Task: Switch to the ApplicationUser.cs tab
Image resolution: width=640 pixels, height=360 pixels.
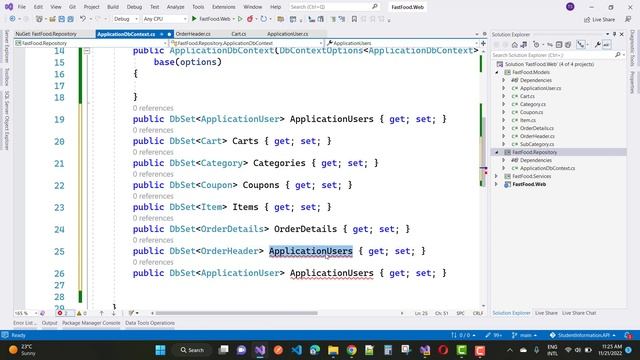Action: [288, 34]
